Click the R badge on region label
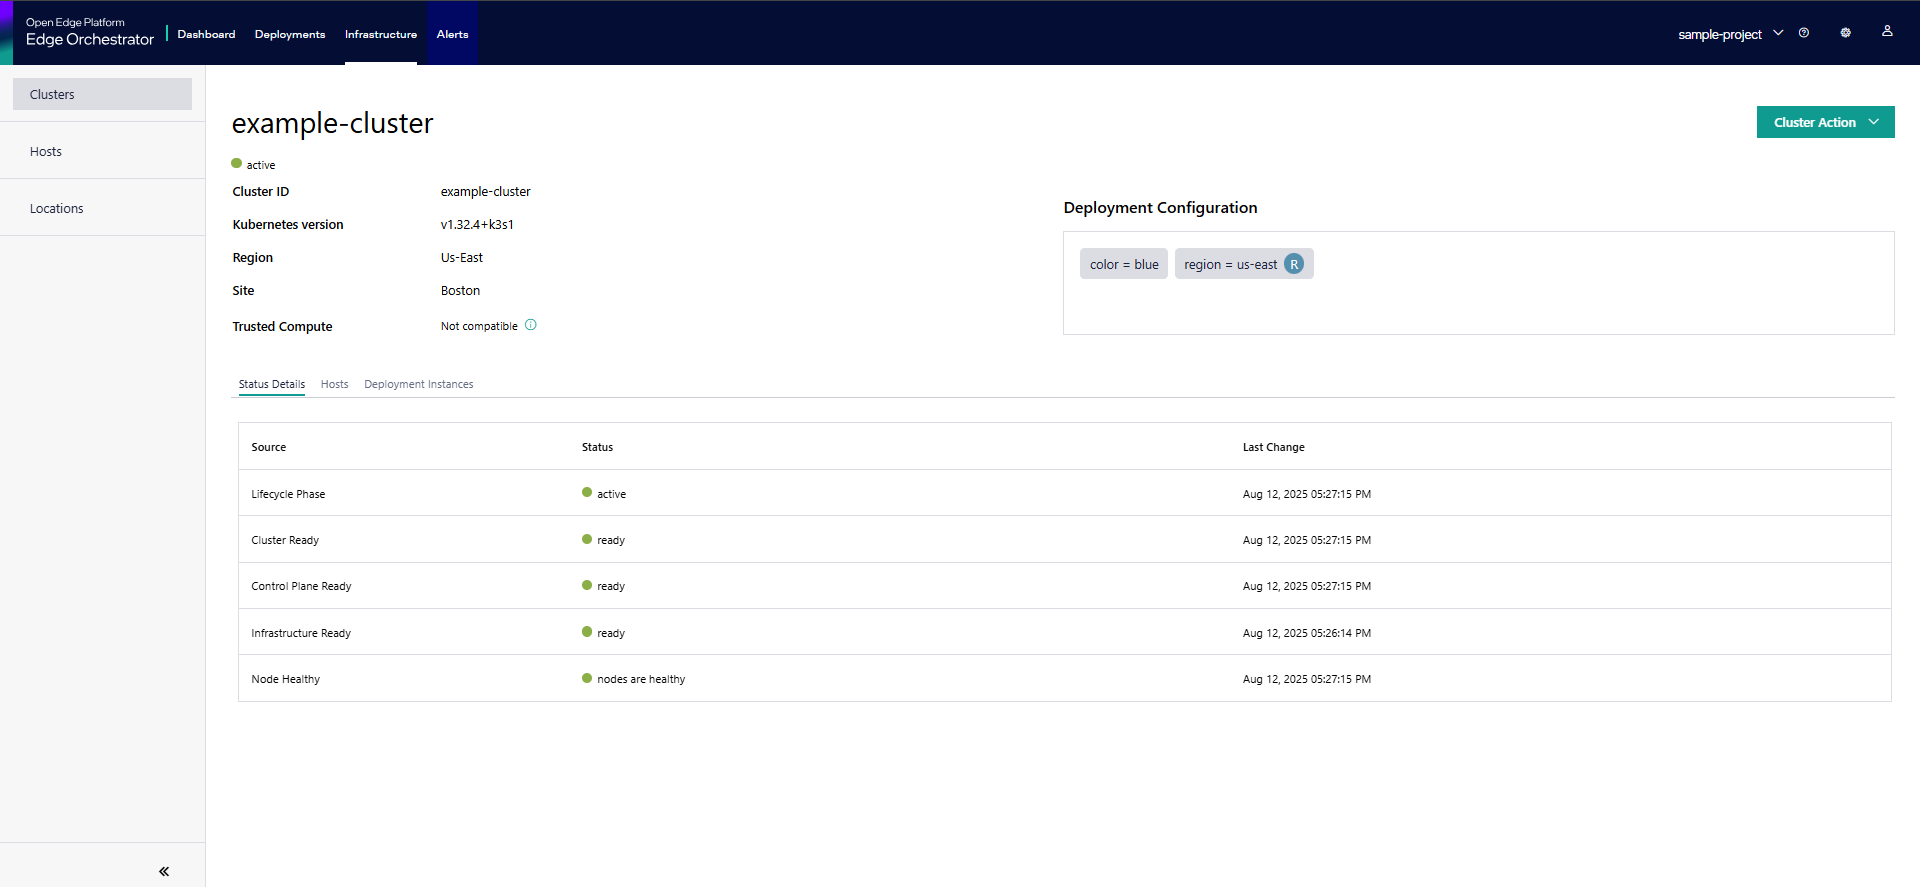Image resolution: width=1920 pixels, height=887 pixels. pos(1294,264)
